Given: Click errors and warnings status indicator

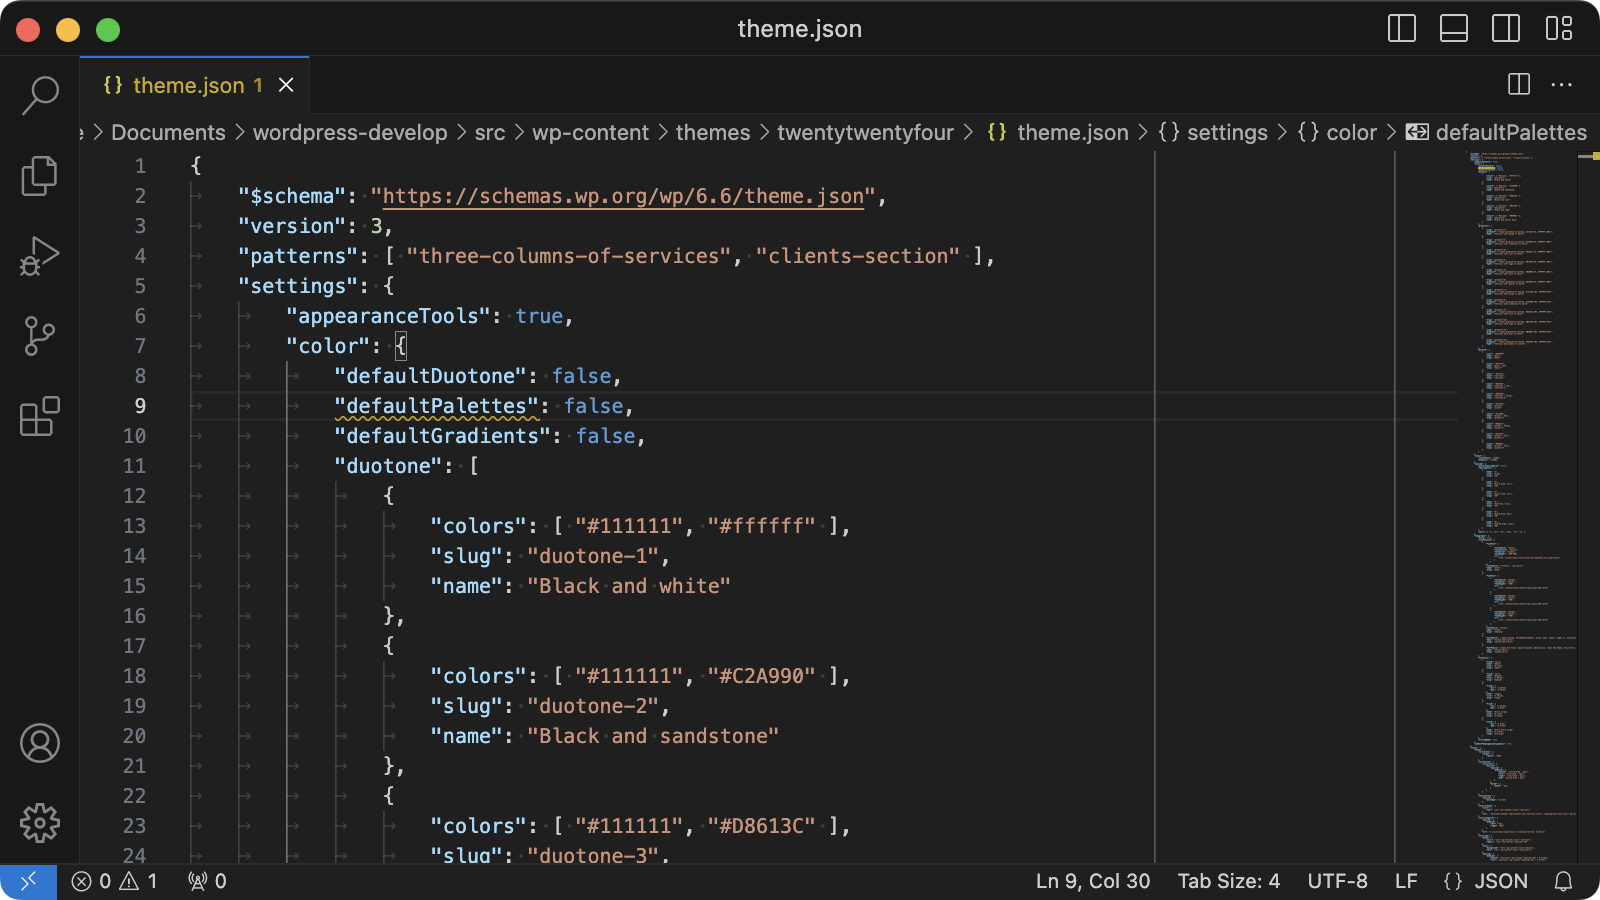Looking at the screenshot, I should (x=114, y=881).
